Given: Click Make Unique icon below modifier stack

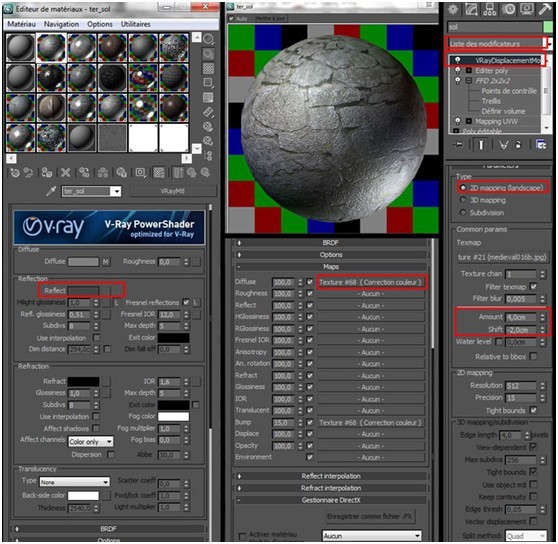Looking at the screenshot, I should (503, 145).
